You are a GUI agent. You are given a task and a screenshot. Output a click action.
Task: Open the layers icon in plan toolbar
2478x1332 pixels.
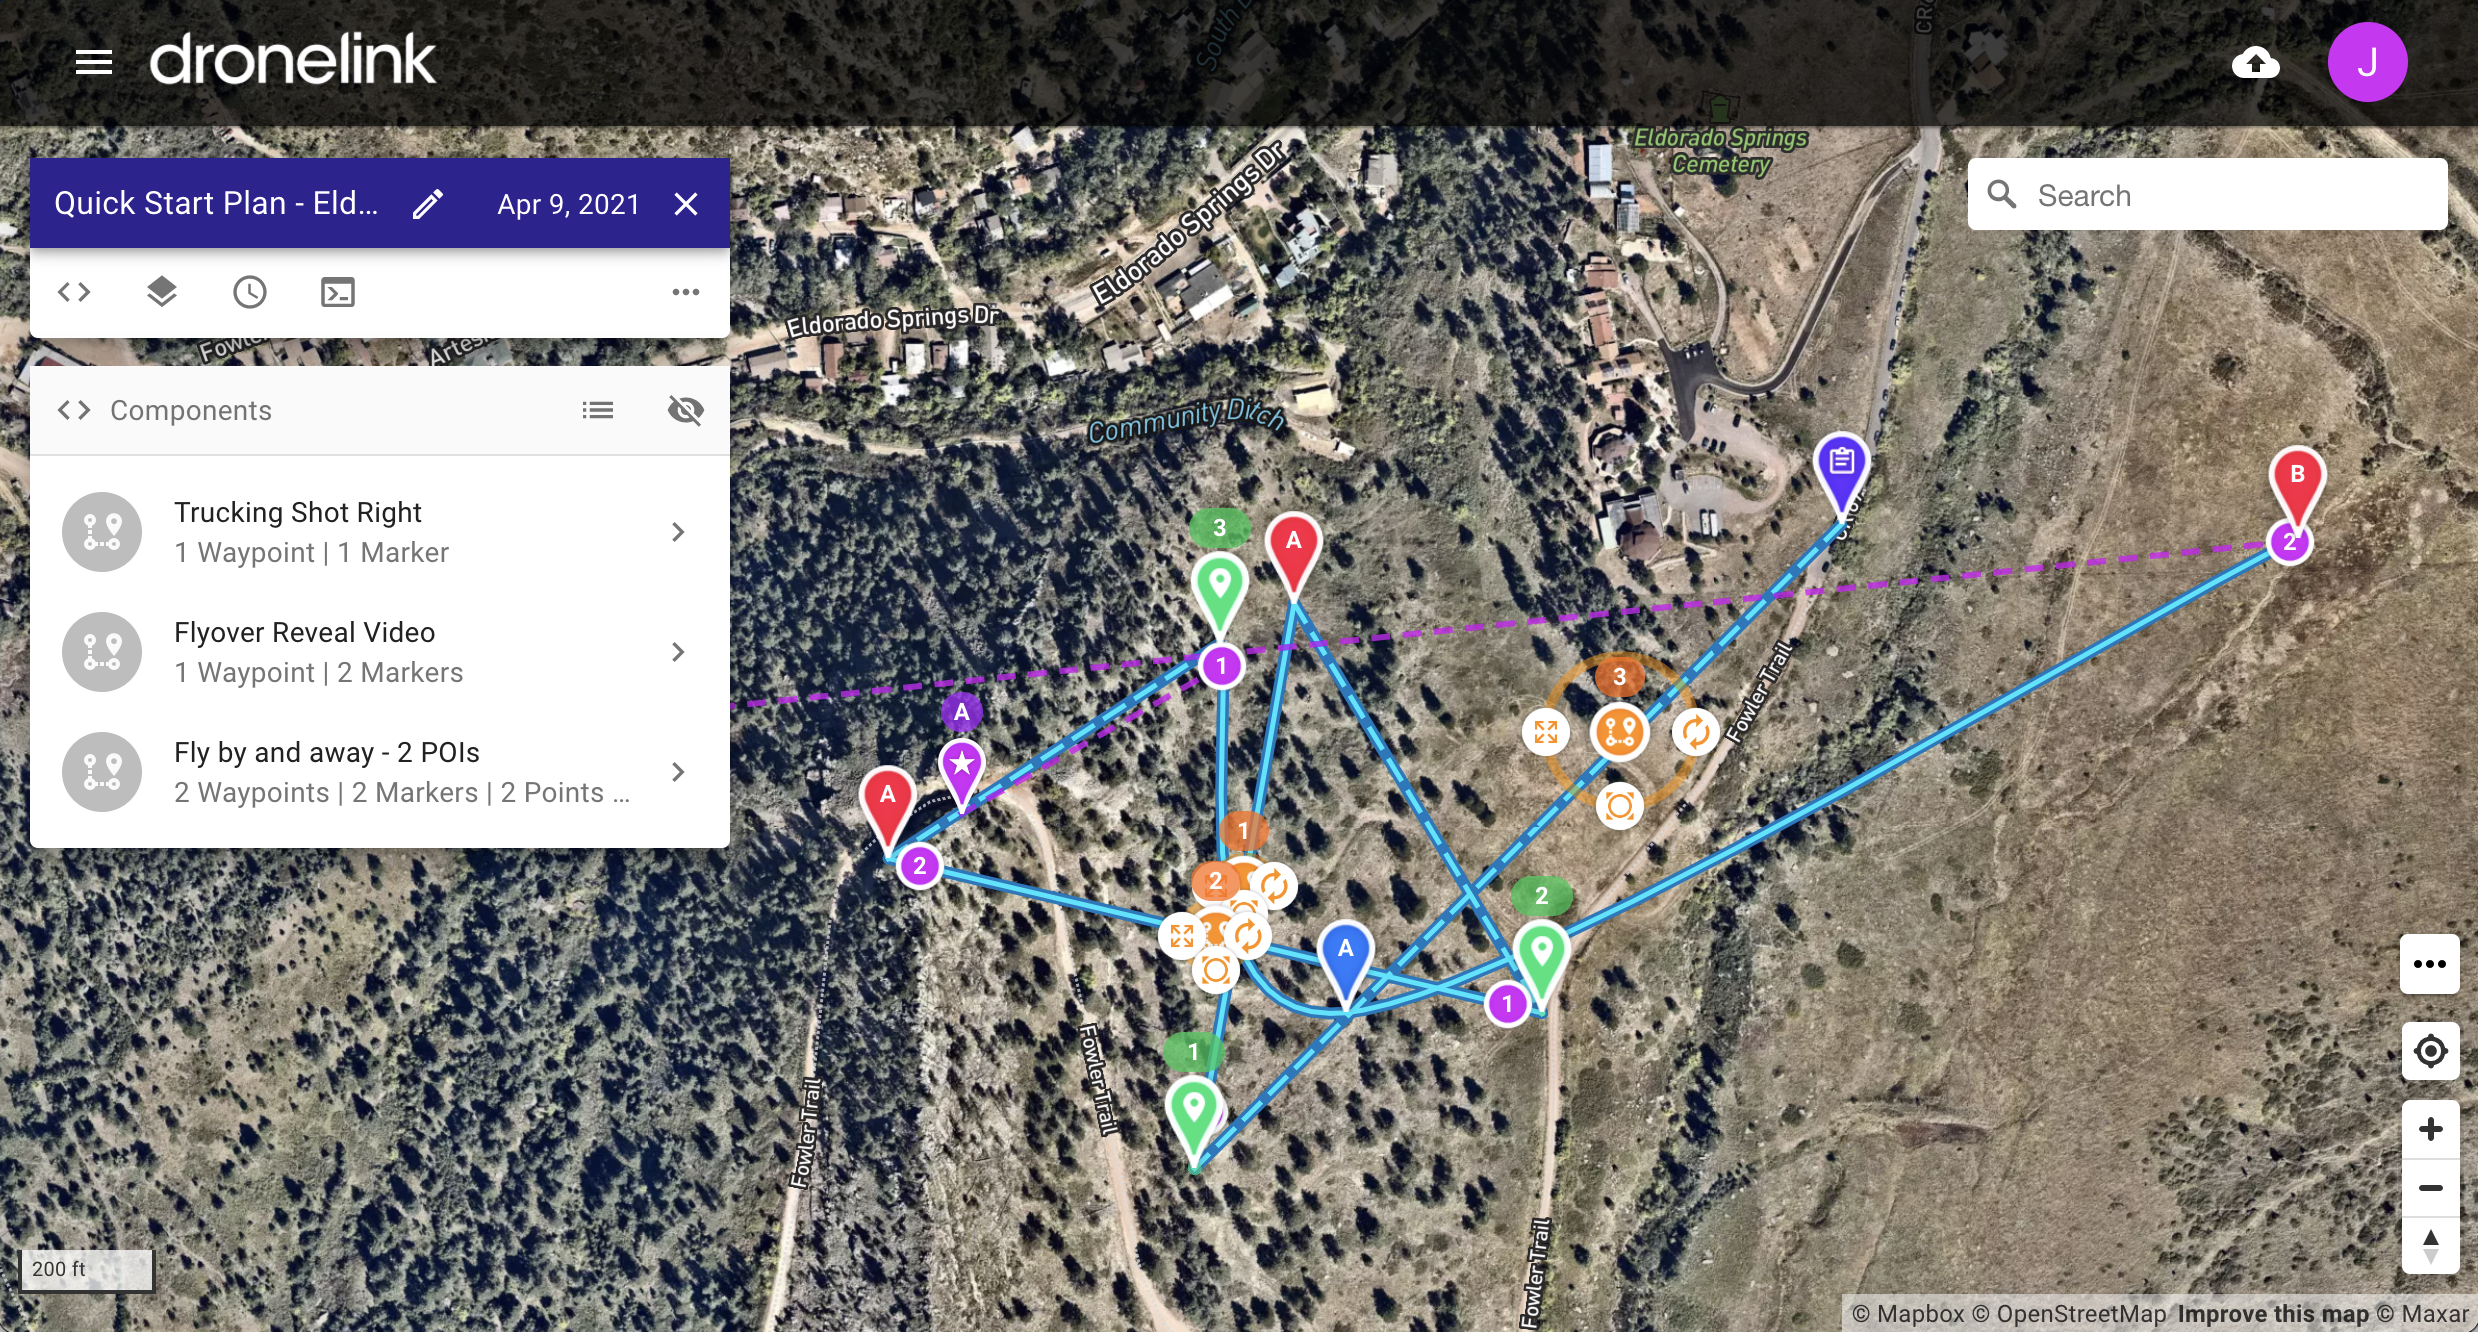(x=162, y=292)
